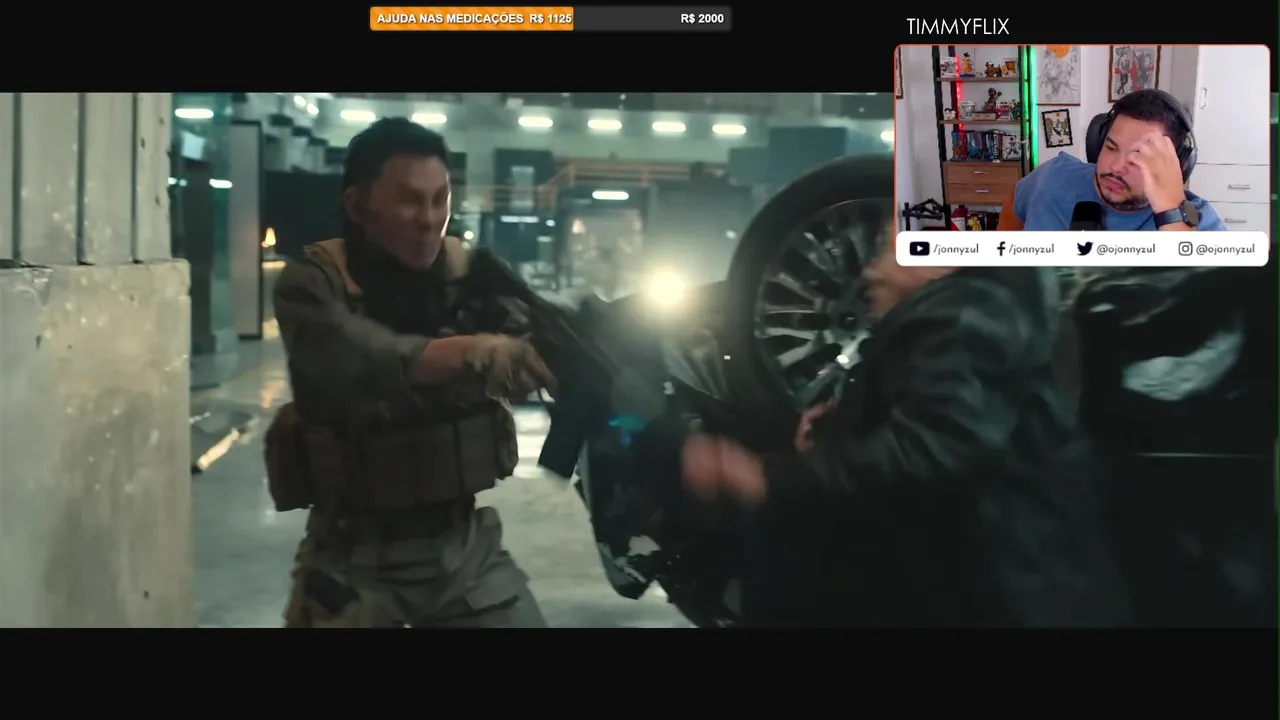Click the YouTube handle /jonnyzul
Viewport: 1280px width, 720px height.
[x=956, y=250]
